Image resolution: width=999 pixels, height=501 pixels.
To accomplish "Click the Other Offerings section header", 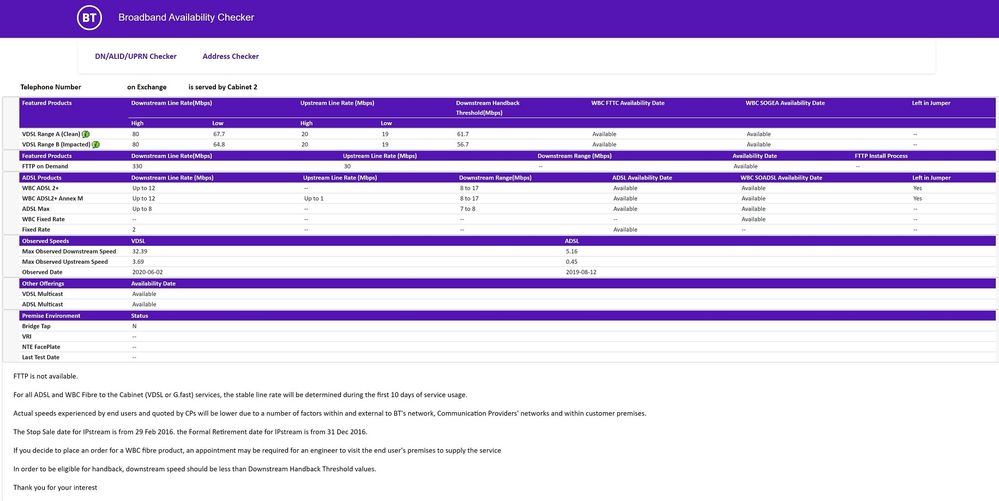I will [x=43, y=283].
